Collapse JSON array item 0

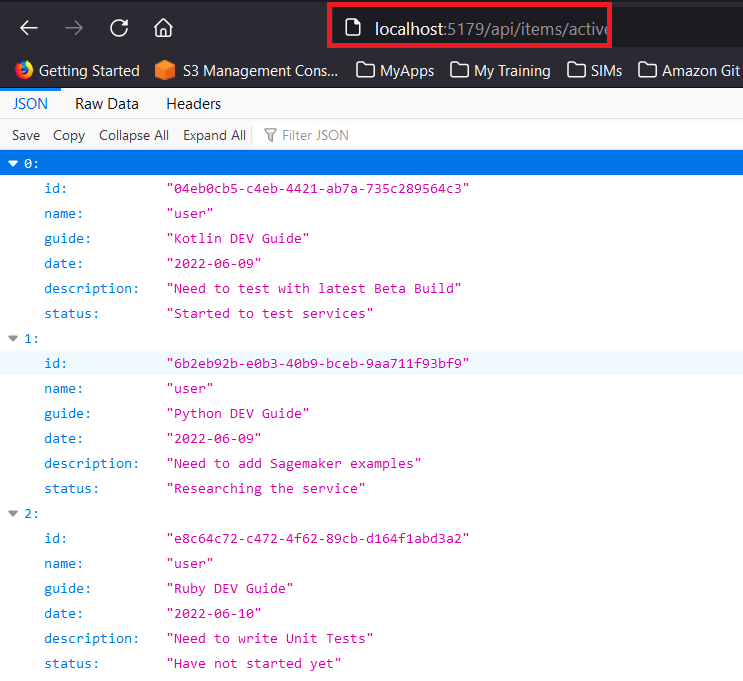pyautogui.click(x=13, y=163)
